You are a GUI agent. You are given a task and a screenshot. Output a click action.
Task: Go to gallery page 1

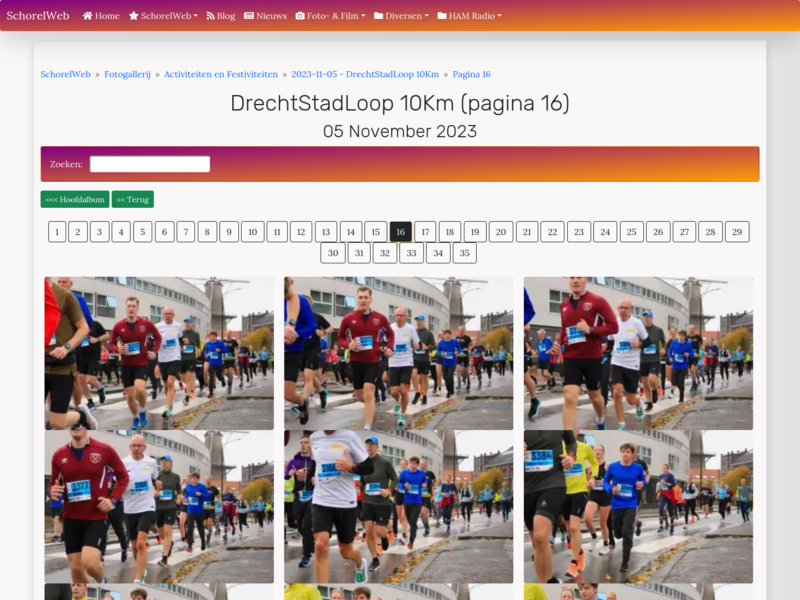[x=57, y=232]
